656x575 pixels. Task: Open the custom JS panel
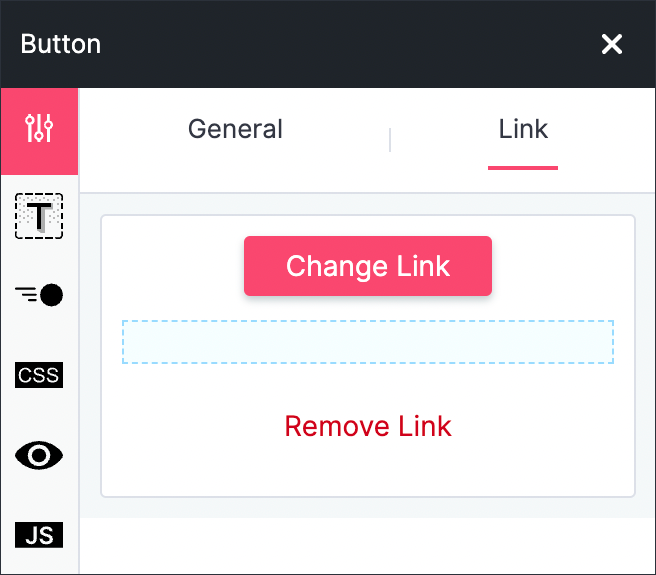pyautogui.click(x=39, y=535)
